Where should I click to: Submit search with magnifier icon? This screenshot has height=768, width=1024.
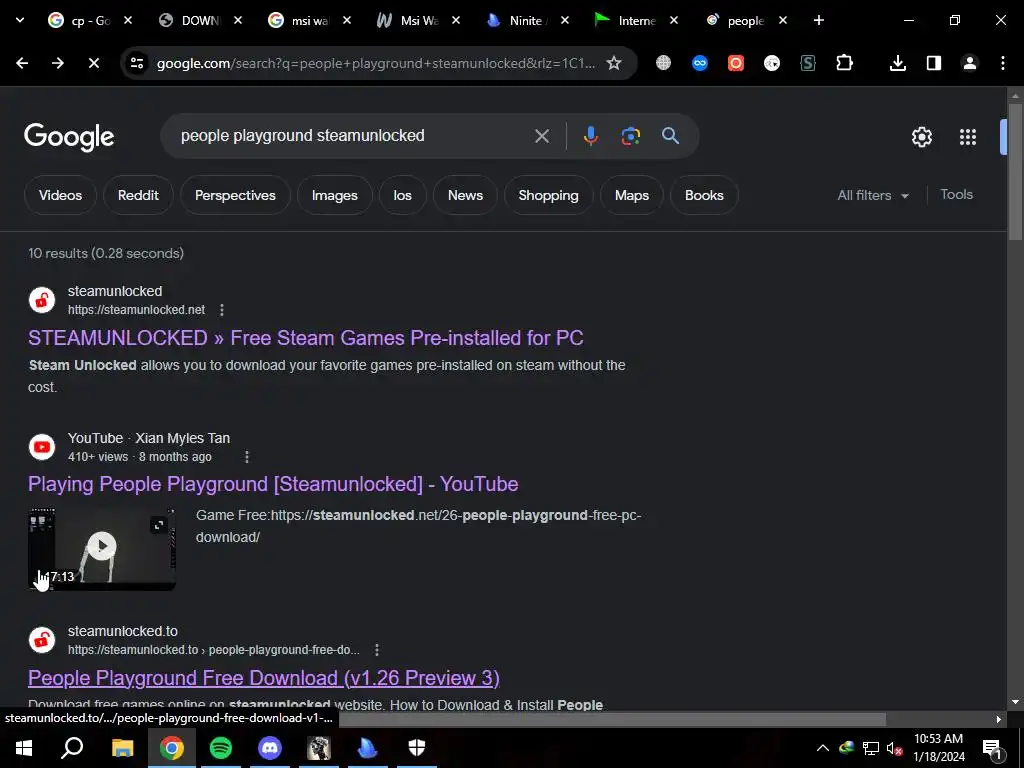670,136
